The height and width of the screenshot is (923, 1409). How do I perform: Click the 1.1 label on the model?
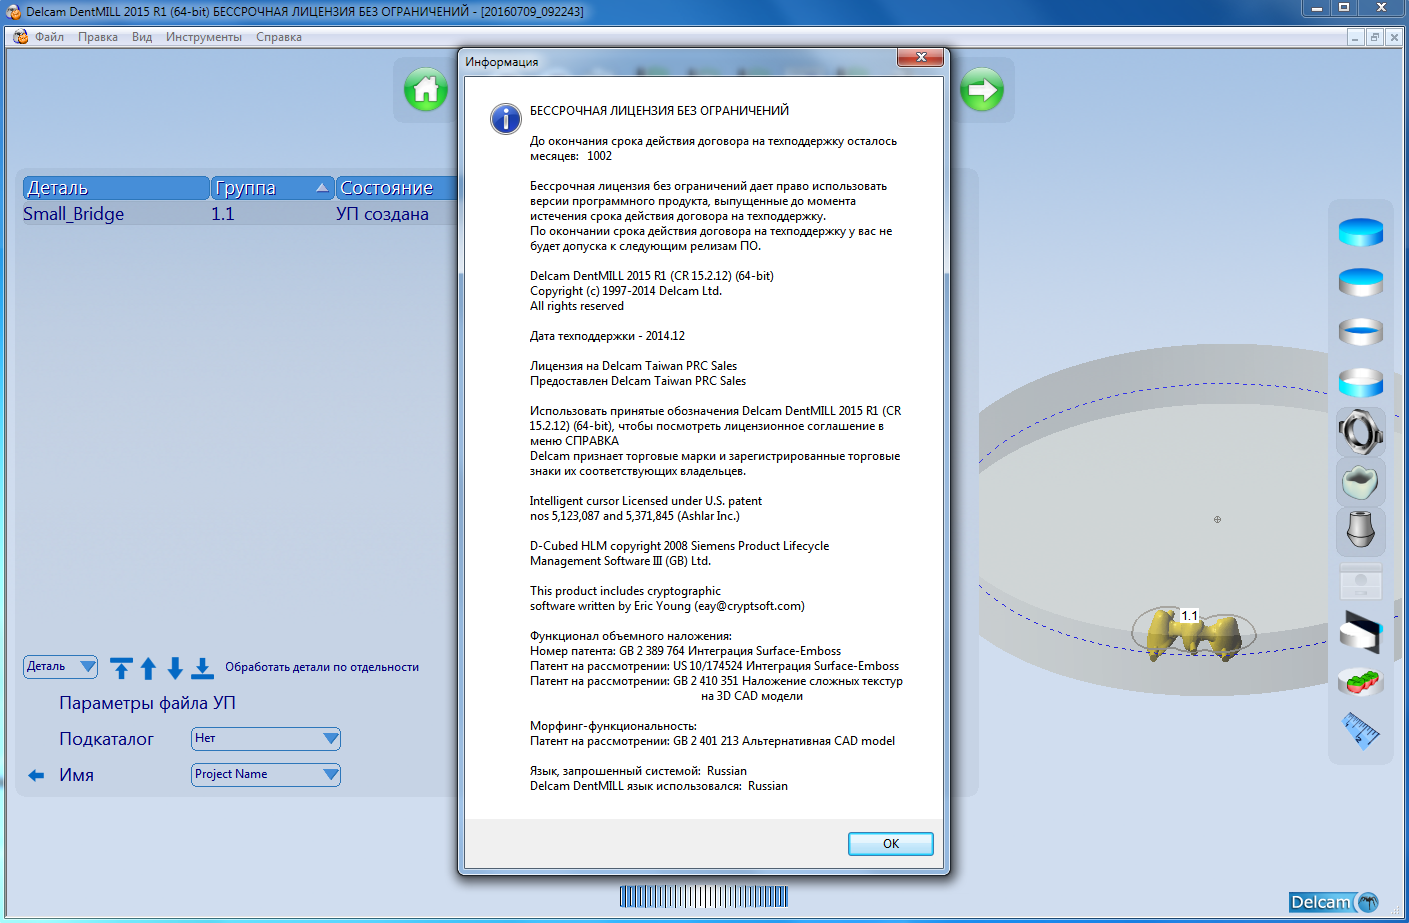pos(1189,615)
